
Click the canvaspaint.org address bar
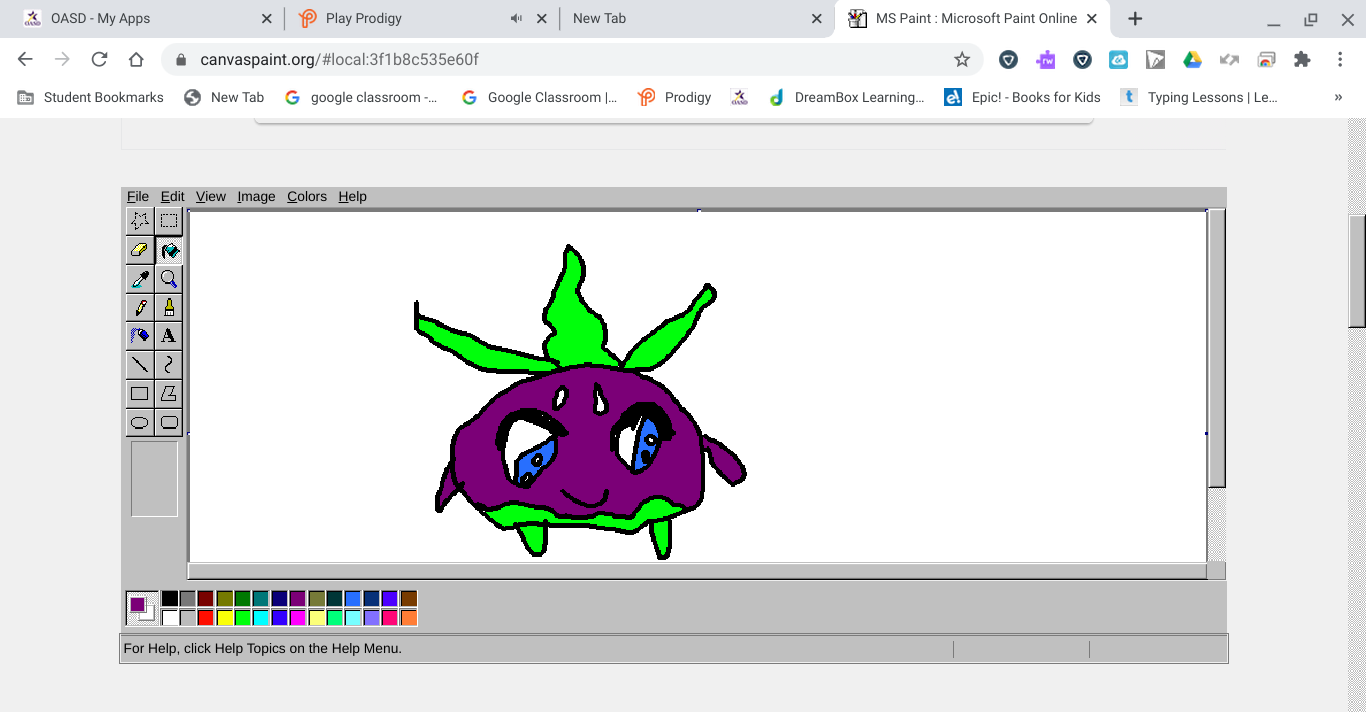tap(560, 60)
